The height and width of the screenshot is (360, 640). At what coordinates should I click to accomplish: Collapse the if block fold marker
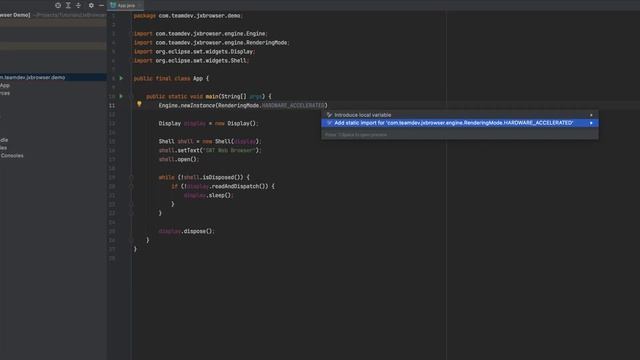[131, 186]
